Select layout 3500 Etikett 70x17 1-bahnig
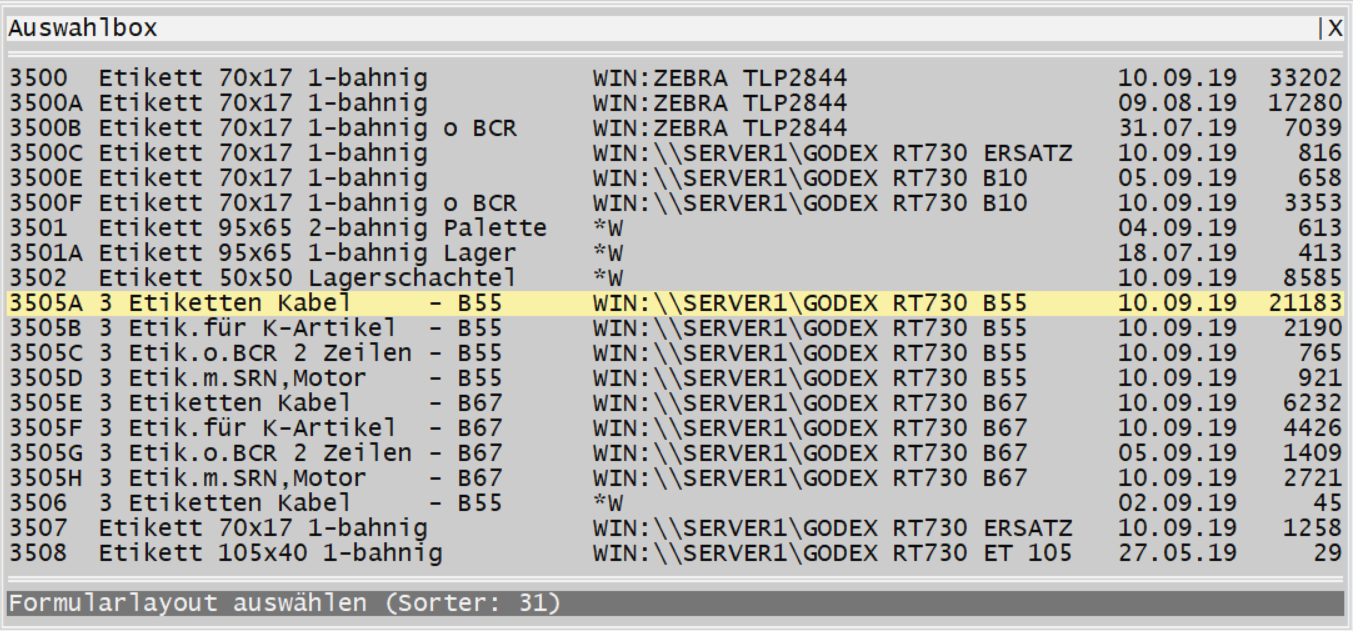 263,78
